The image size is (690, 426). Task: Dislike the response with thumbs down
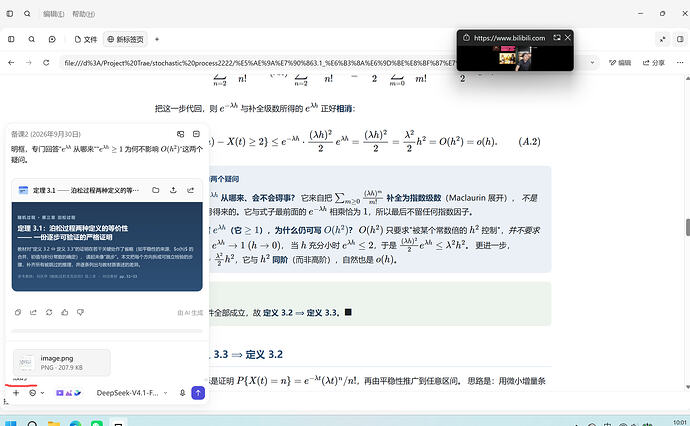80,312
